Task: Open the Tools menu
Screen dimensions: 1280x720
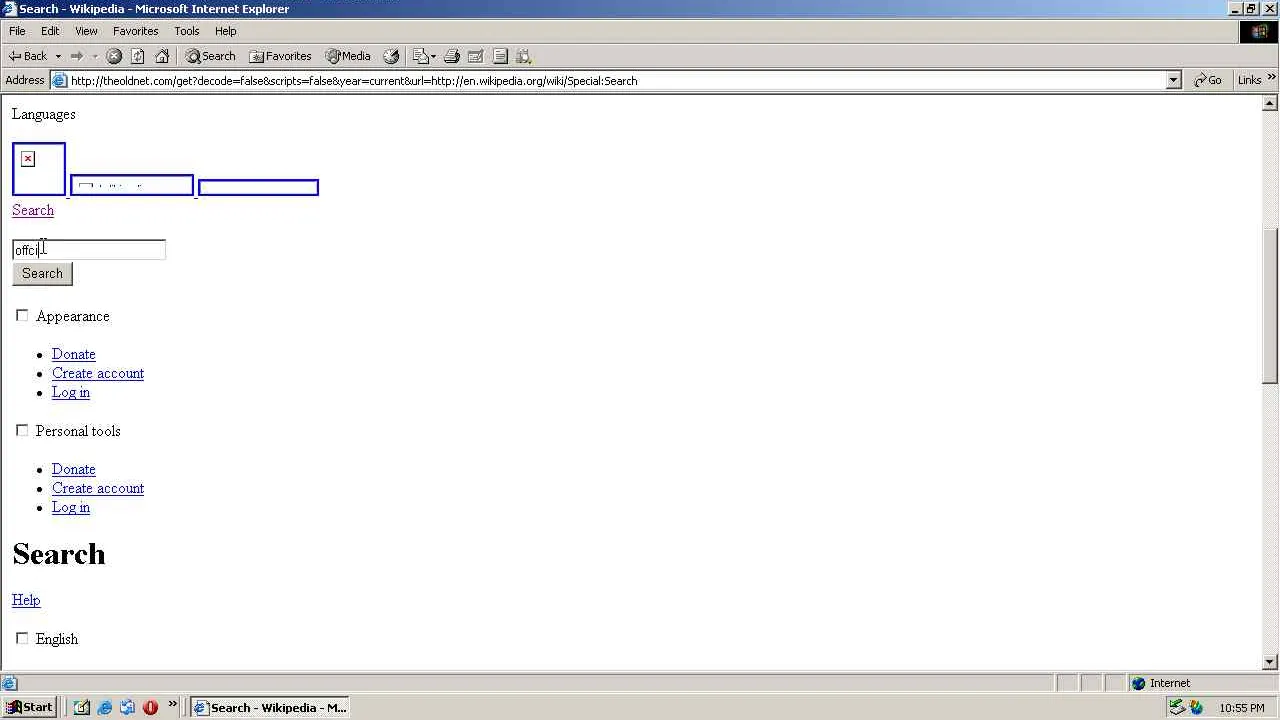Action: tap(187, 31)
